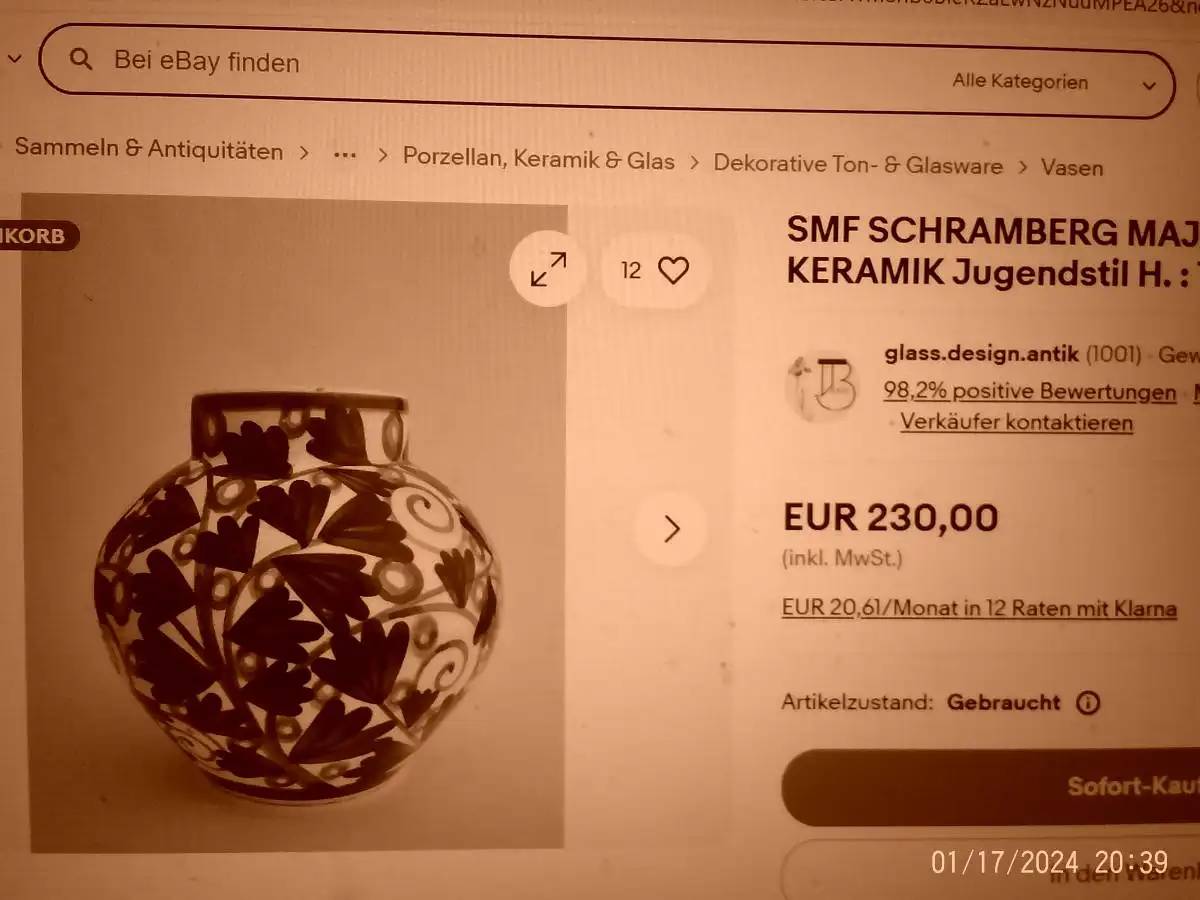Open Porzellan, Keramik & Glas breadcrumb
Image resolution: width=1200 pixels, height=900 pixels.
click(539, 160)
